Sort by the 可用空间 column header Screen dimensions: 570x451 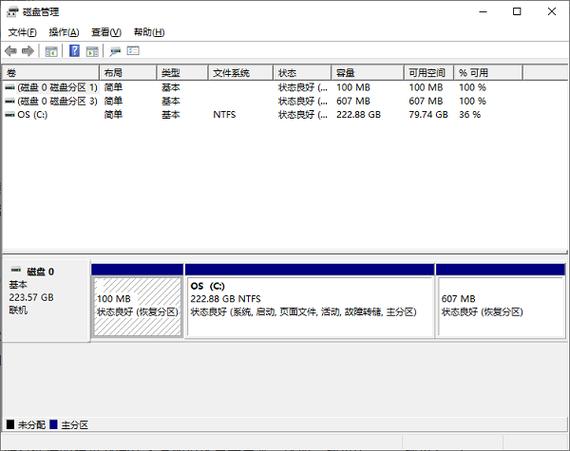[x=429, y=73]
